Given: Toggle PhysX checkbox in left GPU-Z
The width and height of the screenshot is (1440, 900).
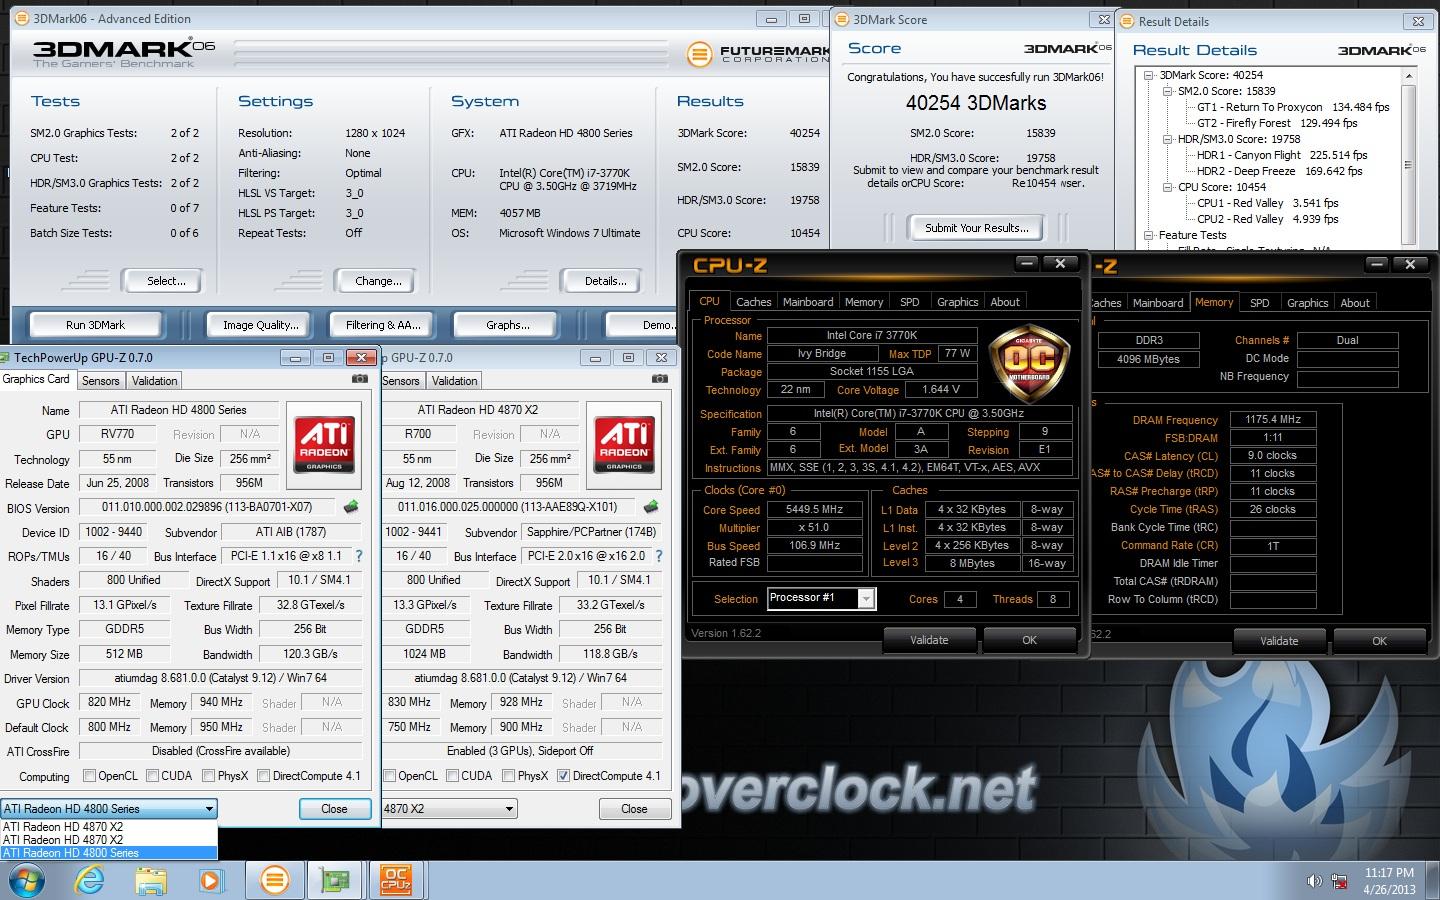Looking at the screenshot, I should click(209, 776).
